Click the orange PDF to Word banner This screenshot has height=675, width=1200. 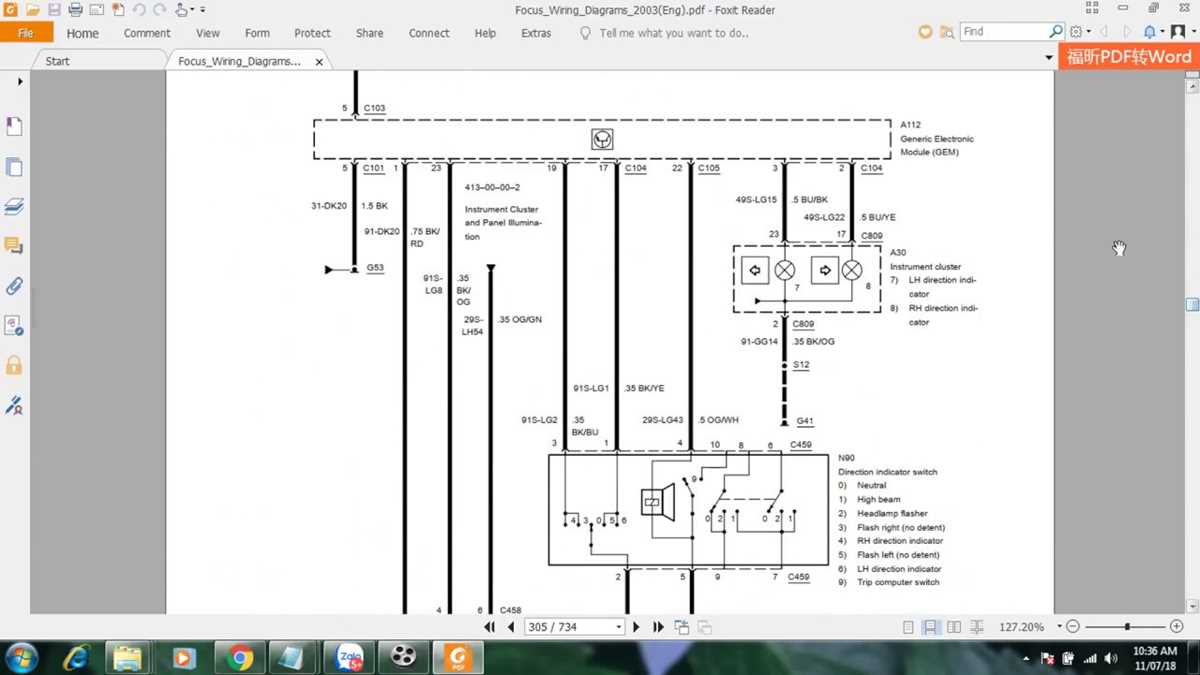pyautogui.click(x=1129, y=57)
